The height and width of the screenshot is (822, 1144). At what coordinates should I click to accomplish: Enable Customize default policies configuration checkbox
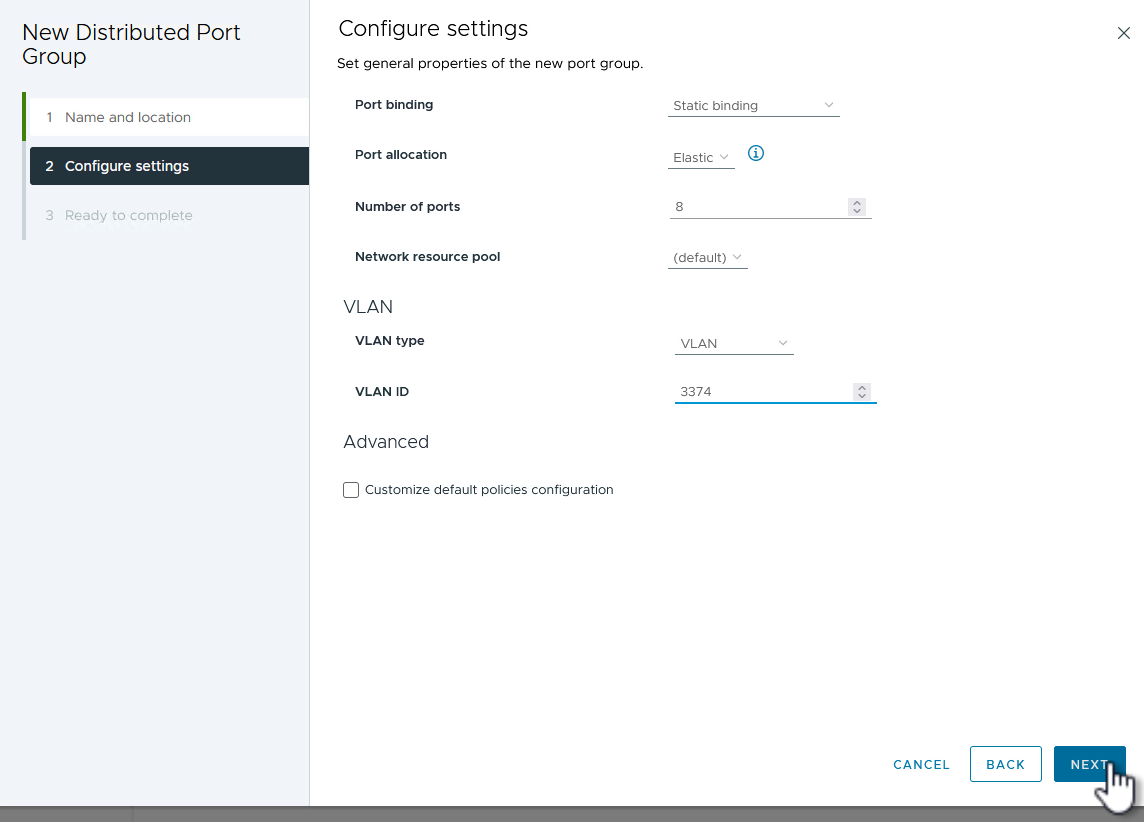pyautogui.click(x=351, y=490)
